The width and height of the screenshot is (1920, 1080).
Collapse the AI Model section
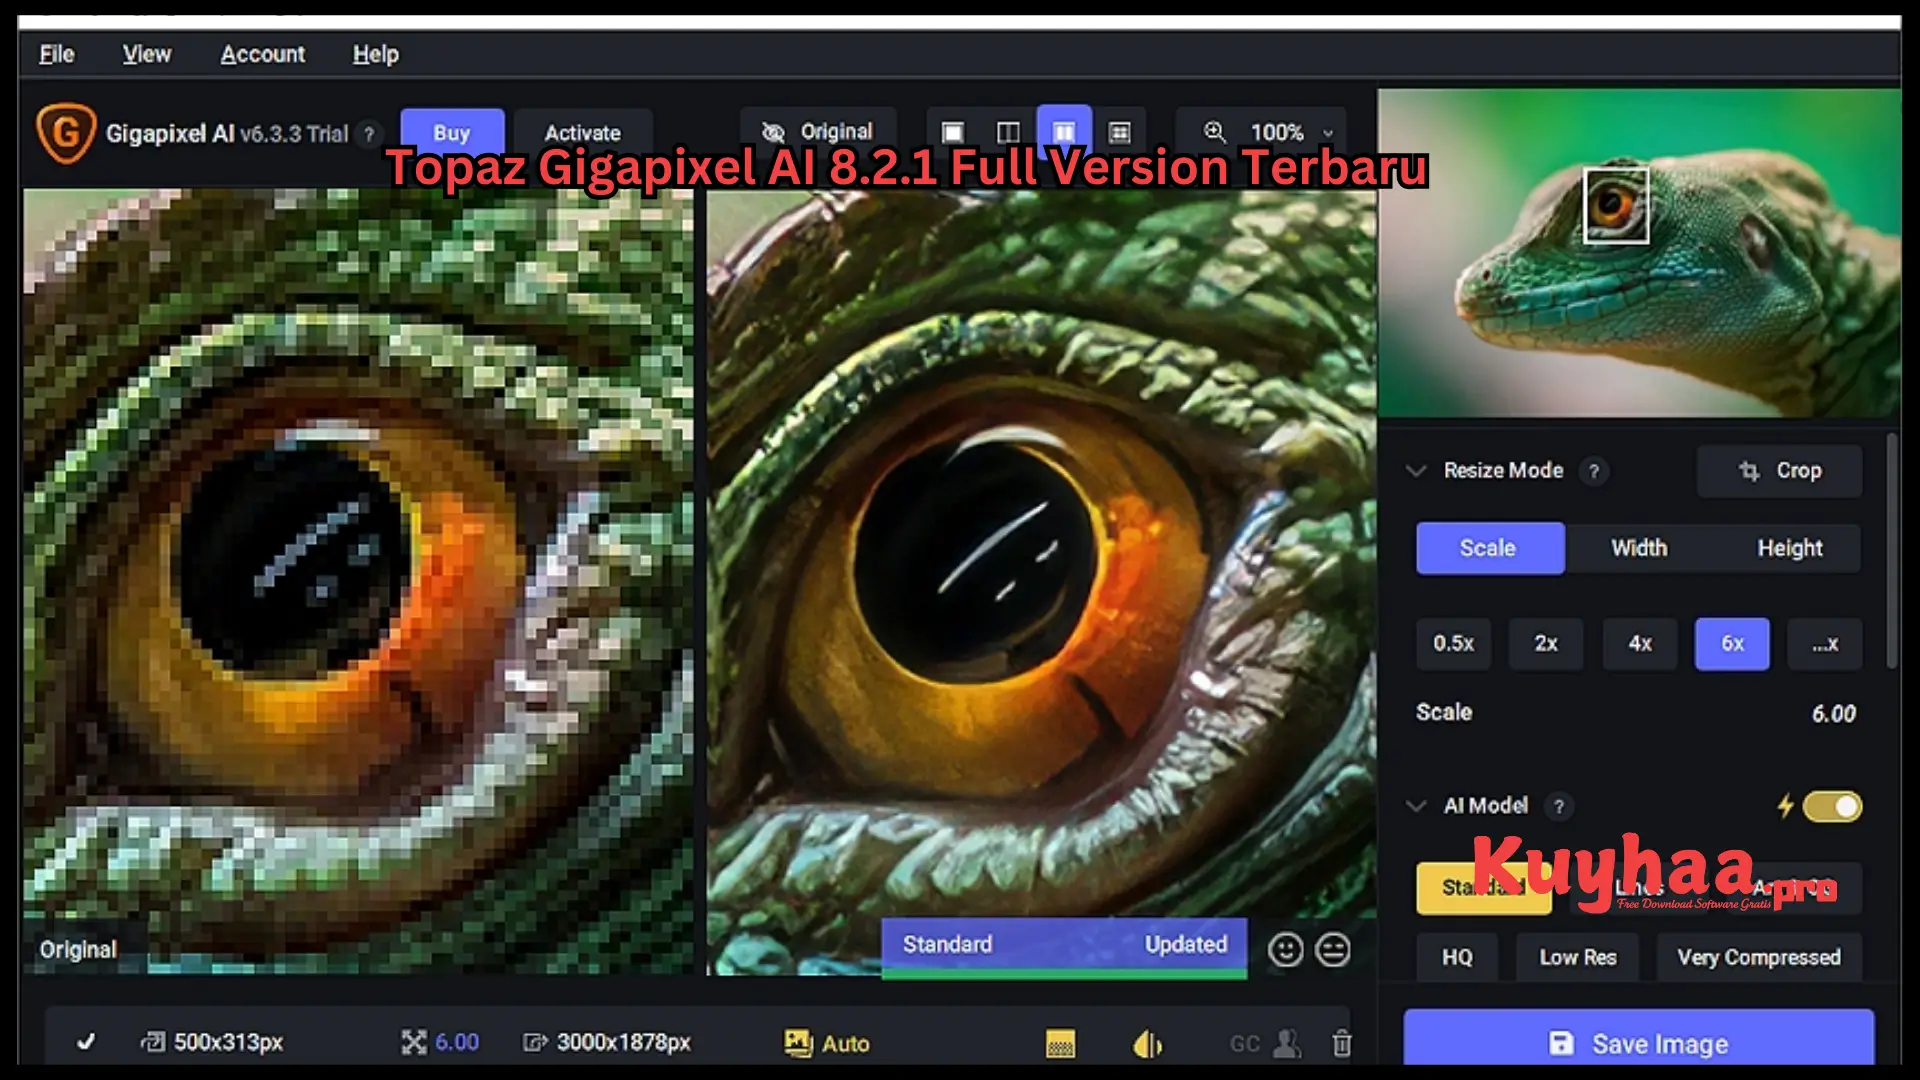click(x=1416, y=806)
